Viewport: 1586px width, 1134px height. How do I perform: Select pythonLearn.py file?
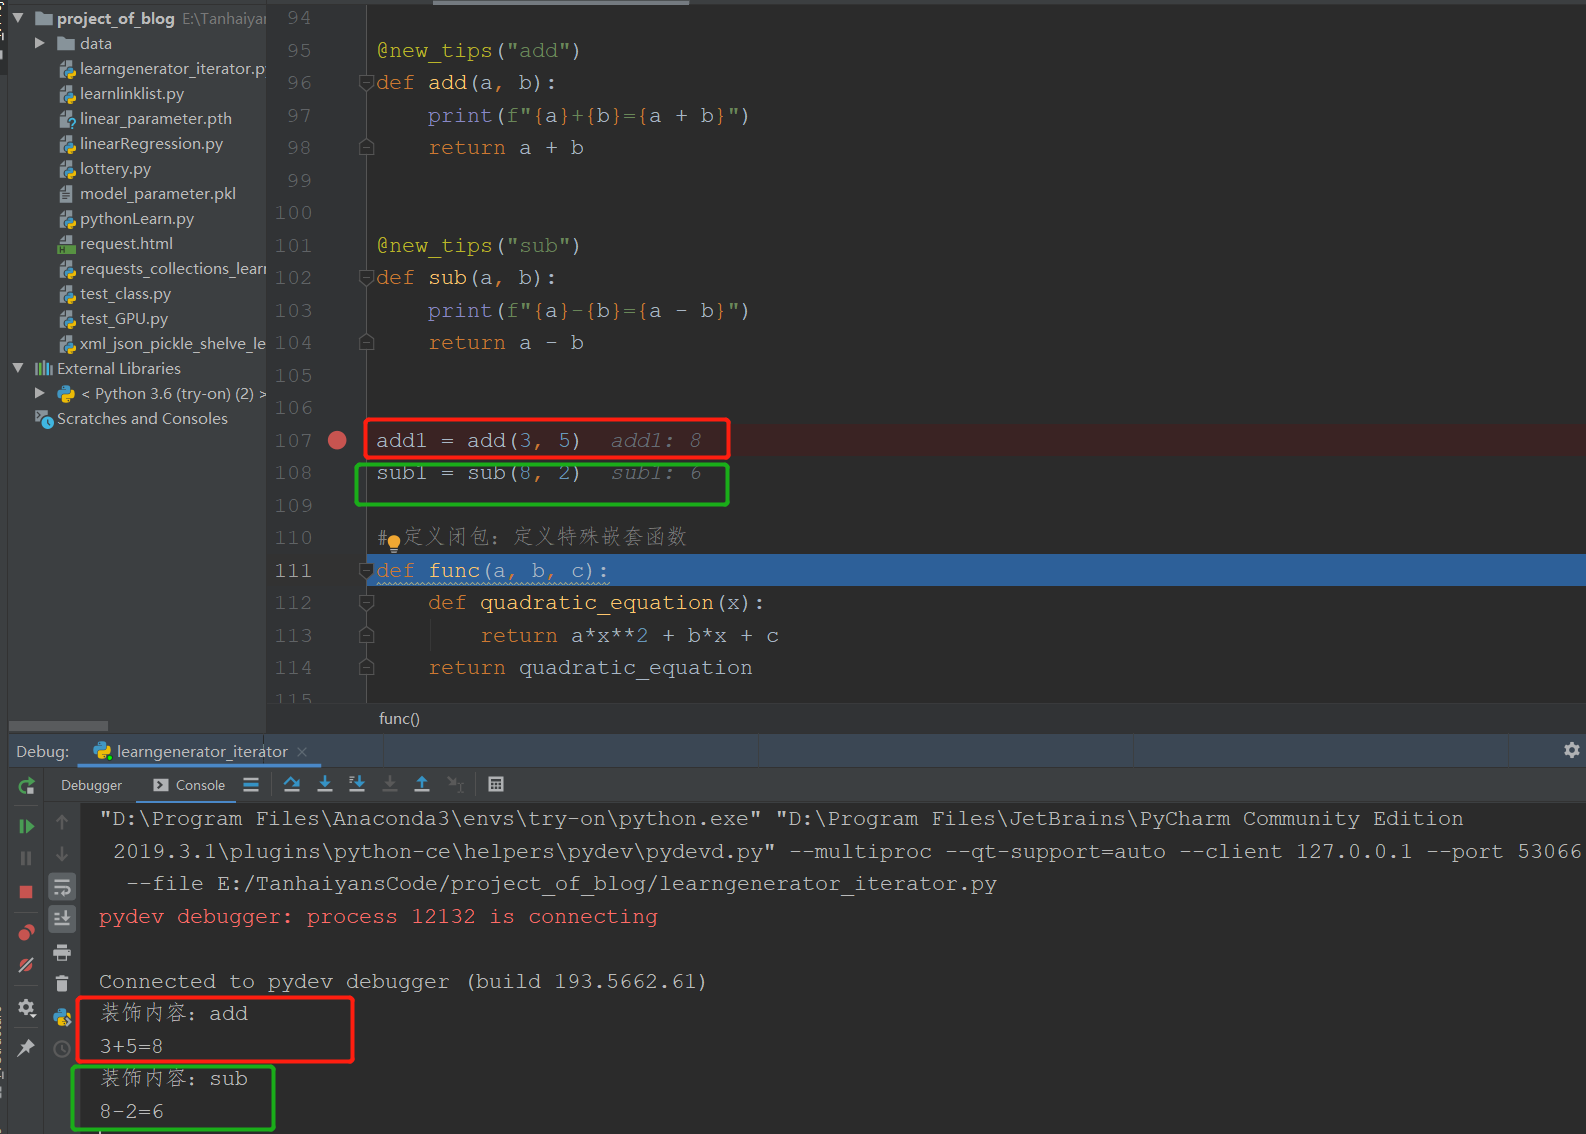click(126, 218)
